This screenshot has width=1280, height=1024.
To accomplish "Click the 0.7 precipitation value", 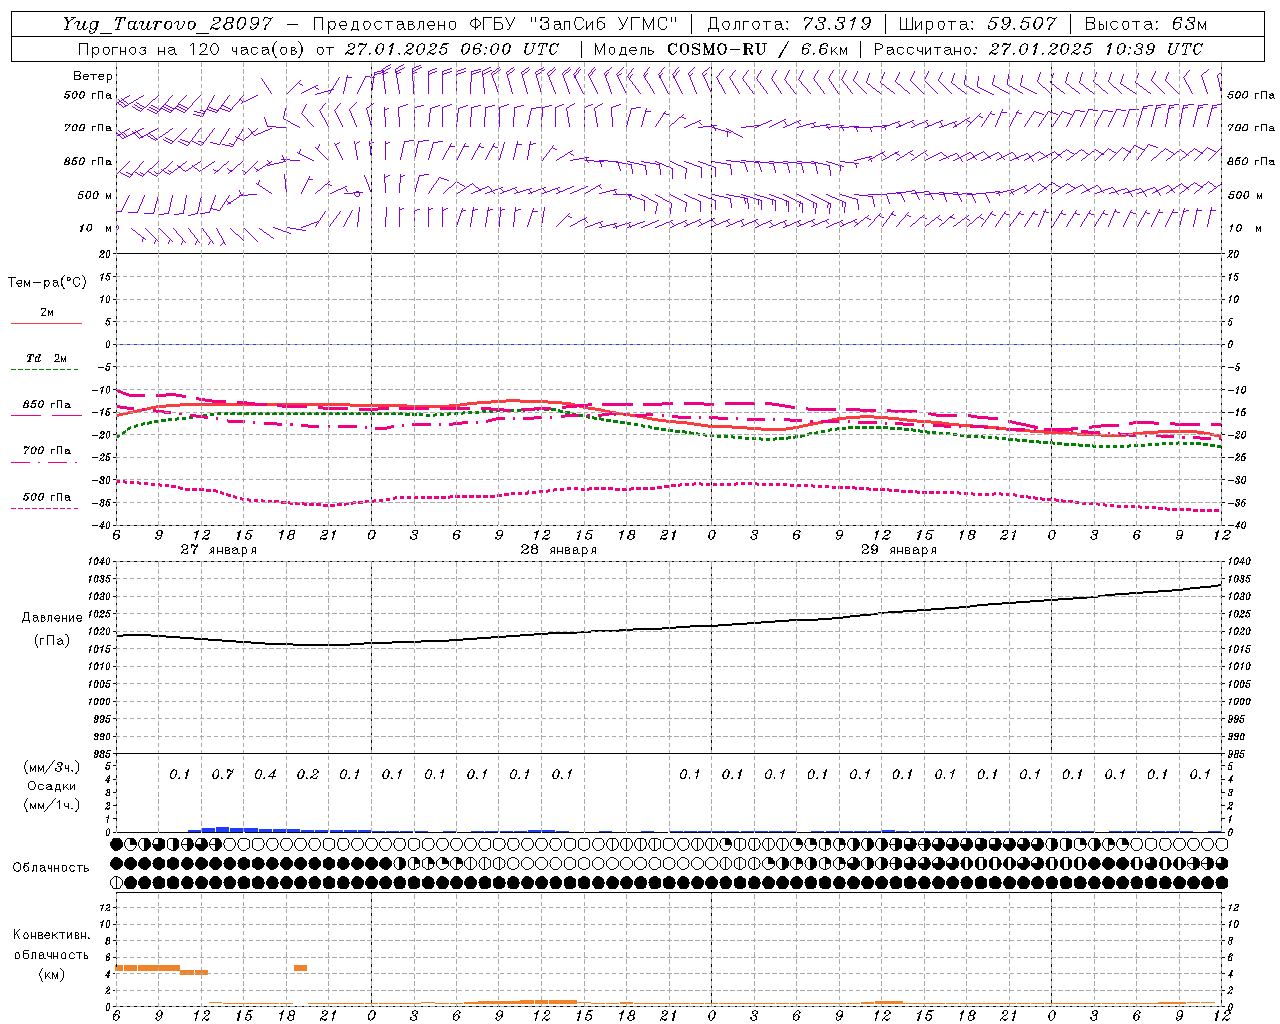I will [x=222, y=774].
